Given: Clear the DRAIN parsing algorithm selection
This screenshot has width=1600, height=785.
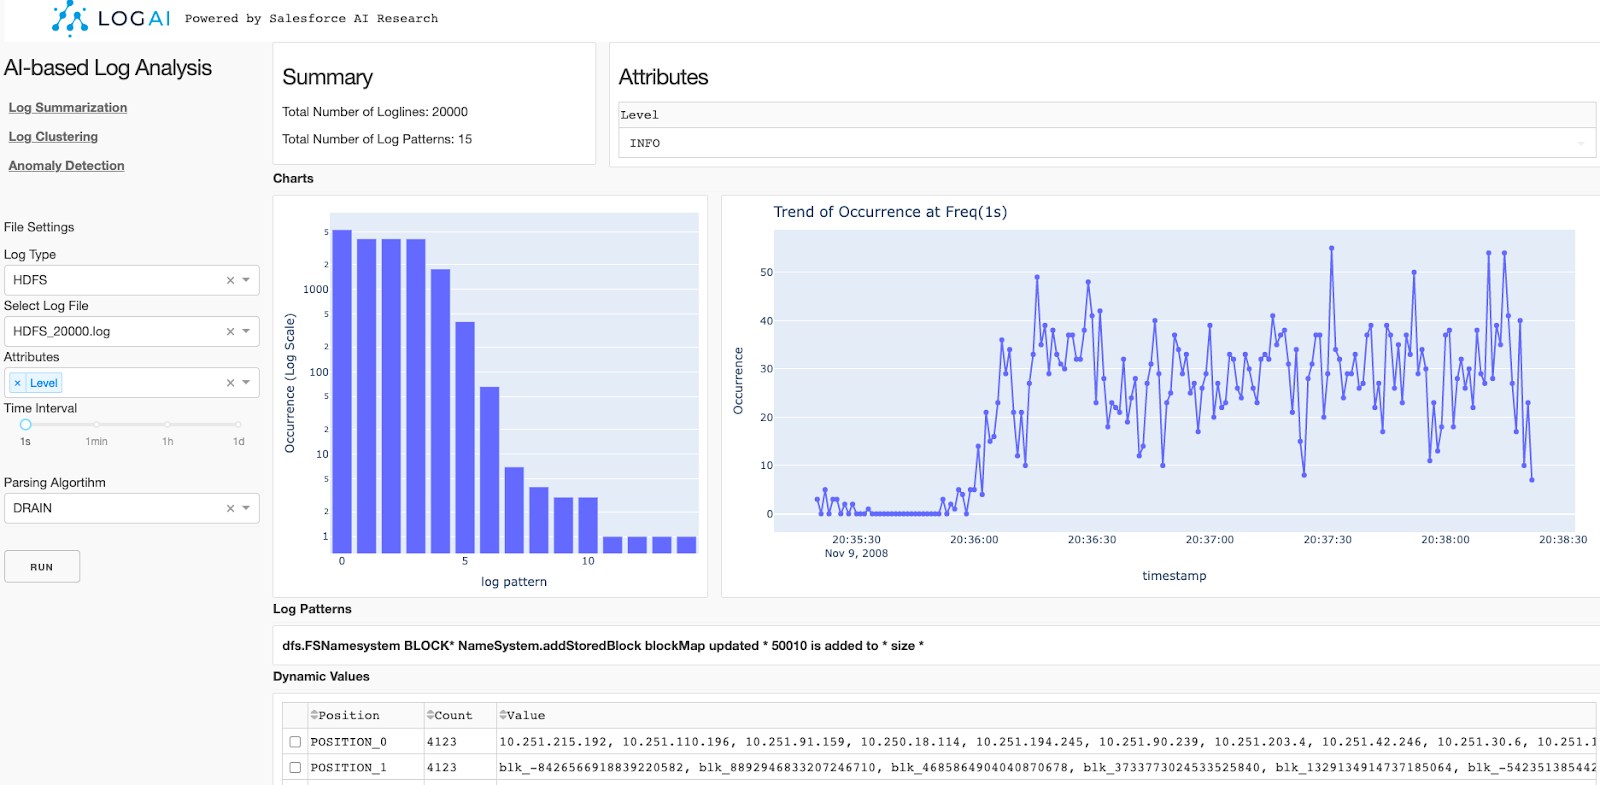Looking at the screenshot, I should pyautogui.click(x=230, y=508).
